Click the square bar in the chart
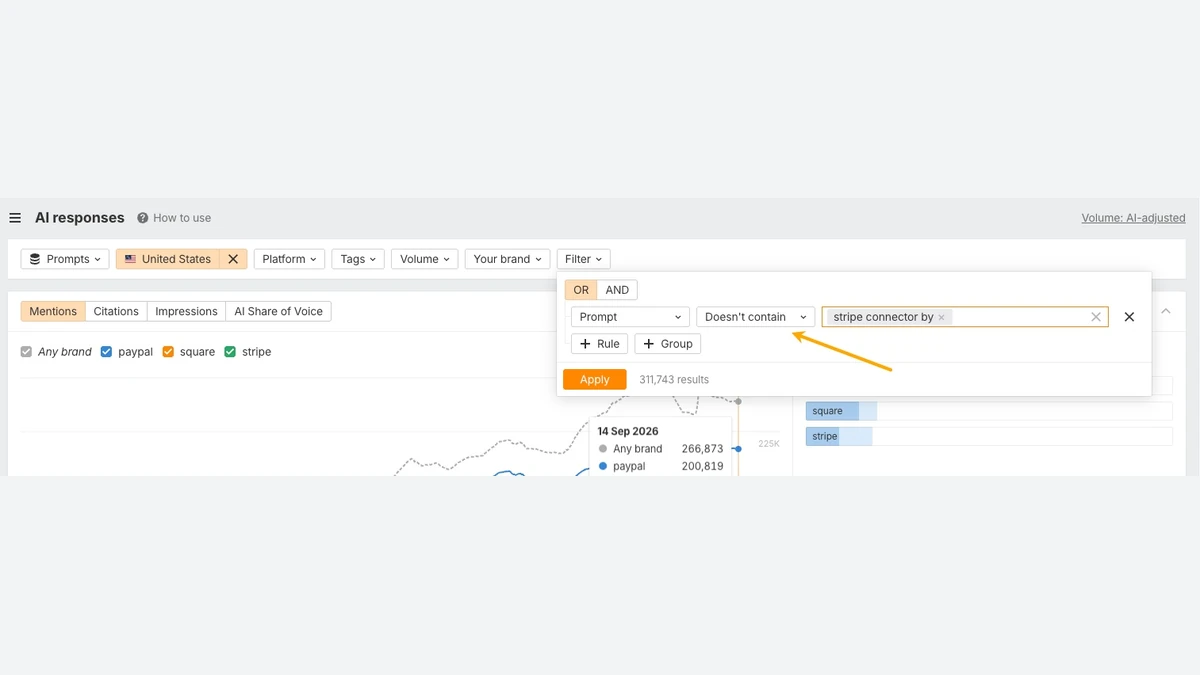 [841, 411]
